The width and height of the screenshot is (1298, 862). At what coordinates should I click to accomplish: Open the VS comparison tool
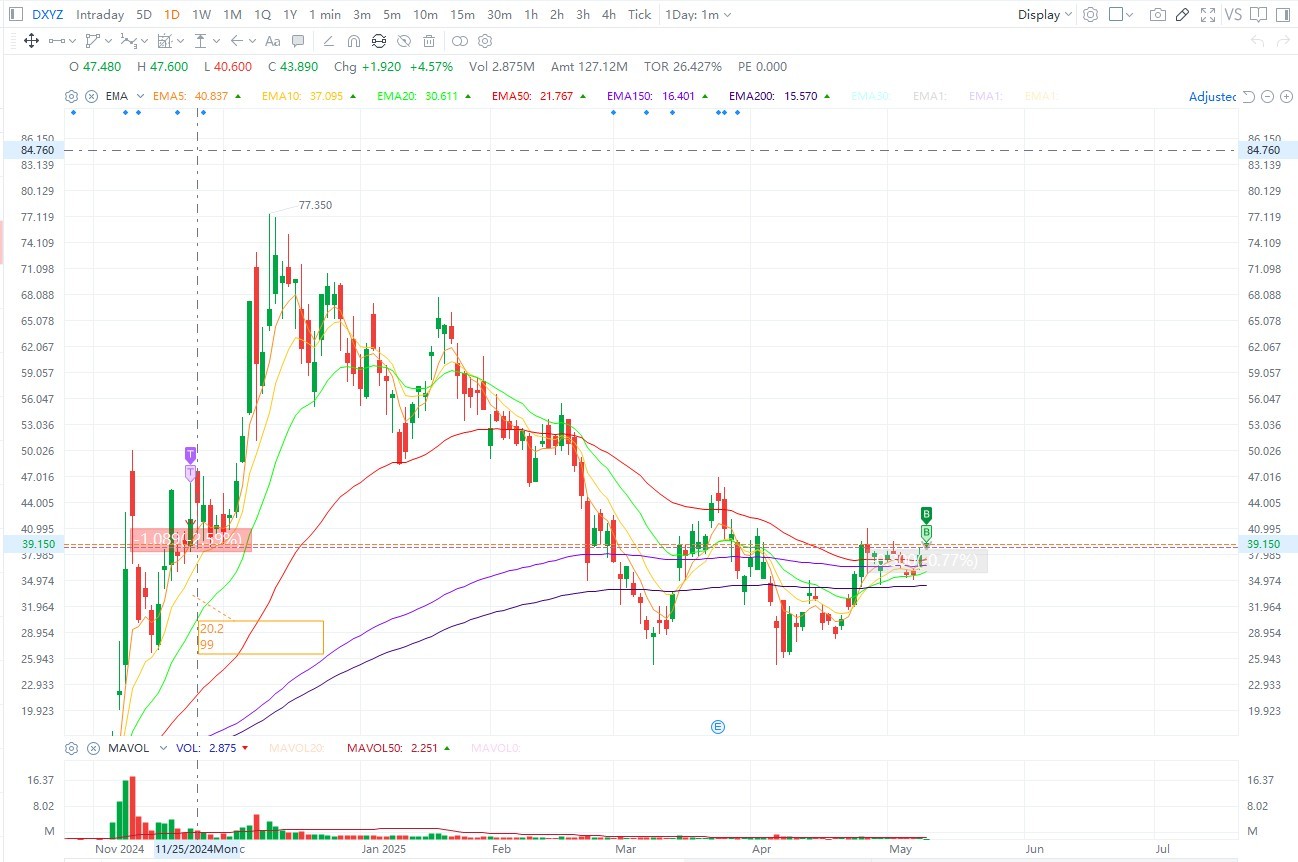[x=1233, y=15]
